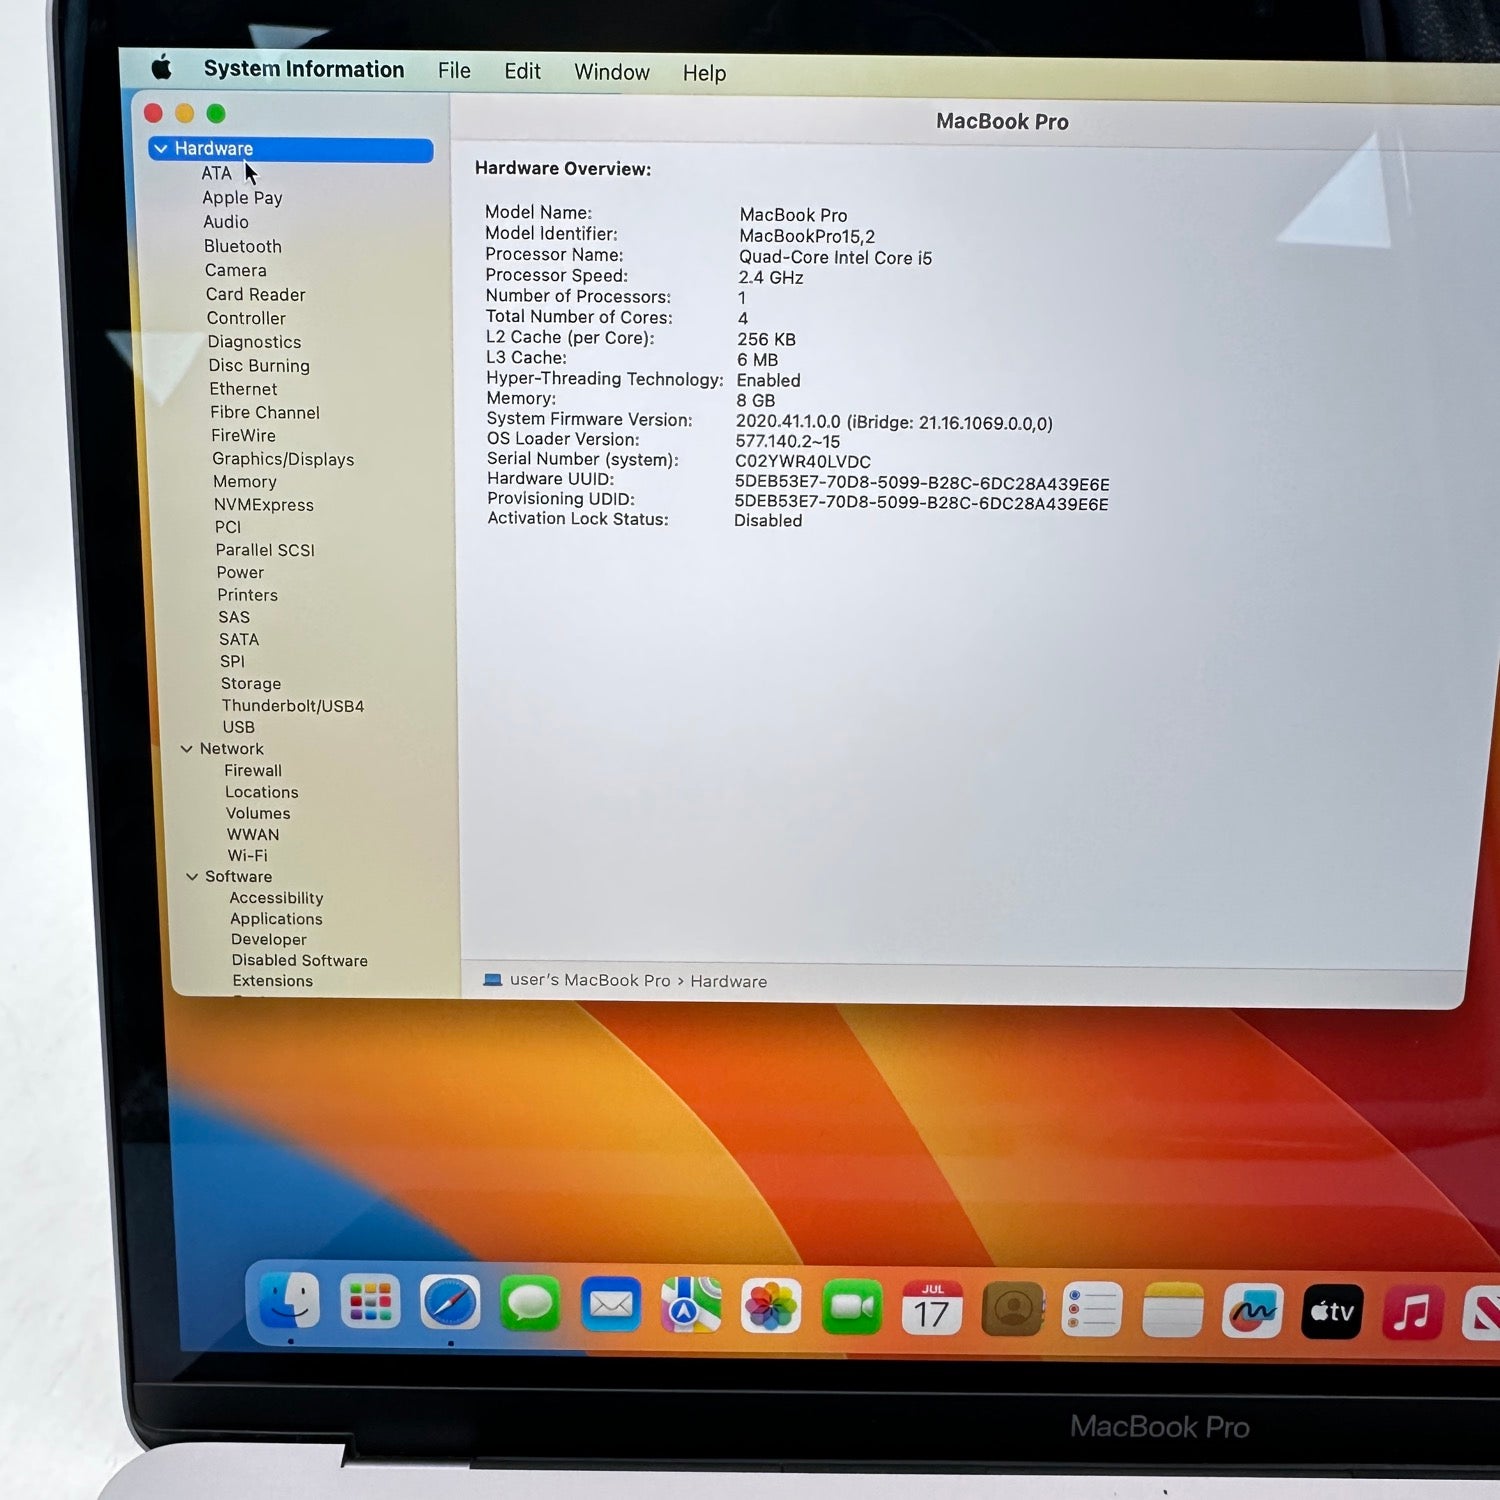
Task: Select Diagnostics in sidebar
Action: click(x=254, y=342)
